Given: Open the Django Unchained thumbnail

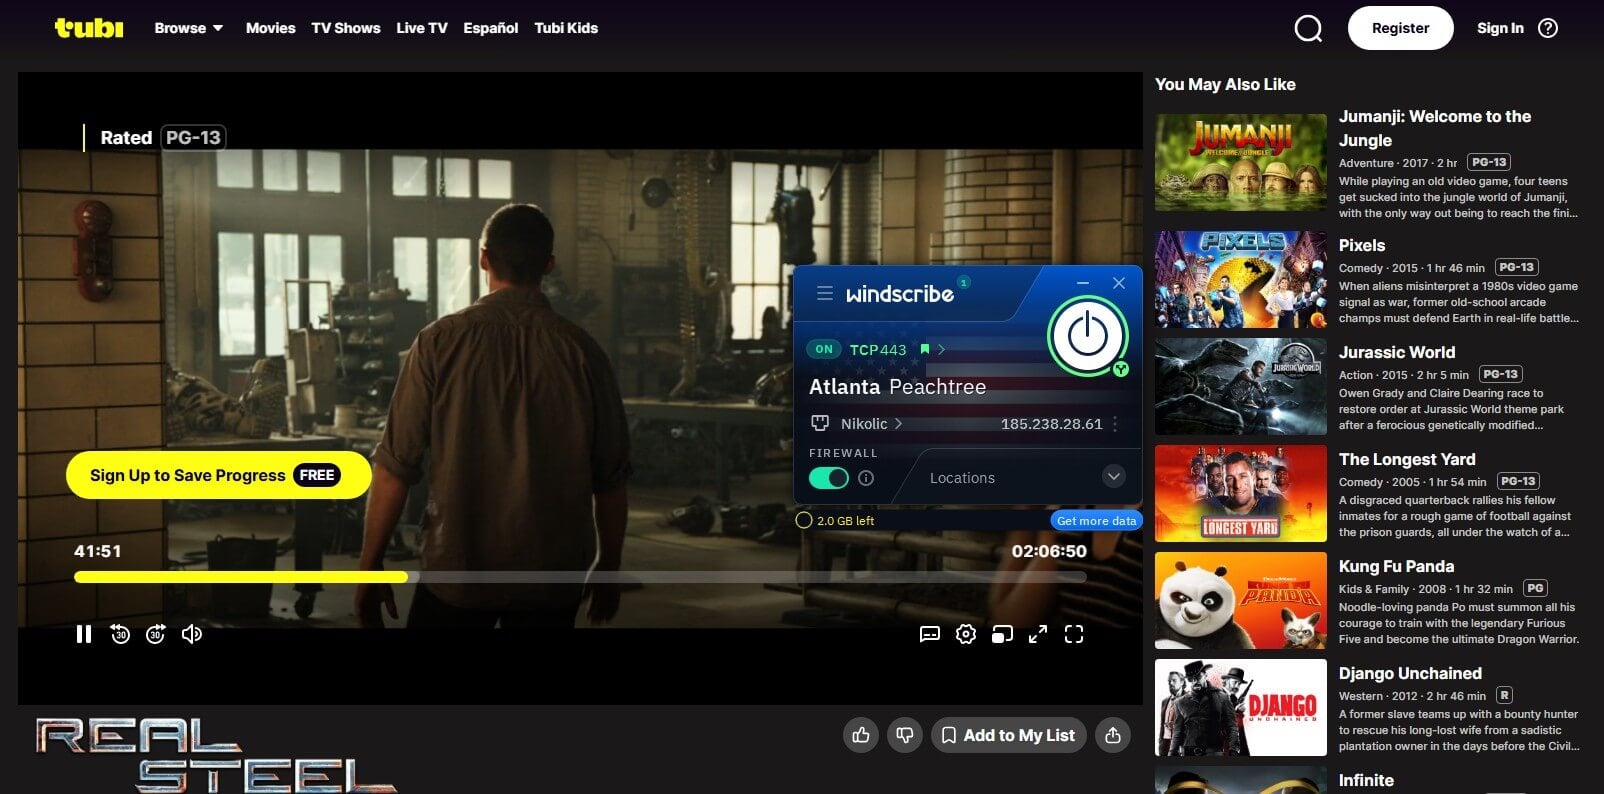Looking at the screenshot, I should pyautogui.click(x=1241, y=707).
